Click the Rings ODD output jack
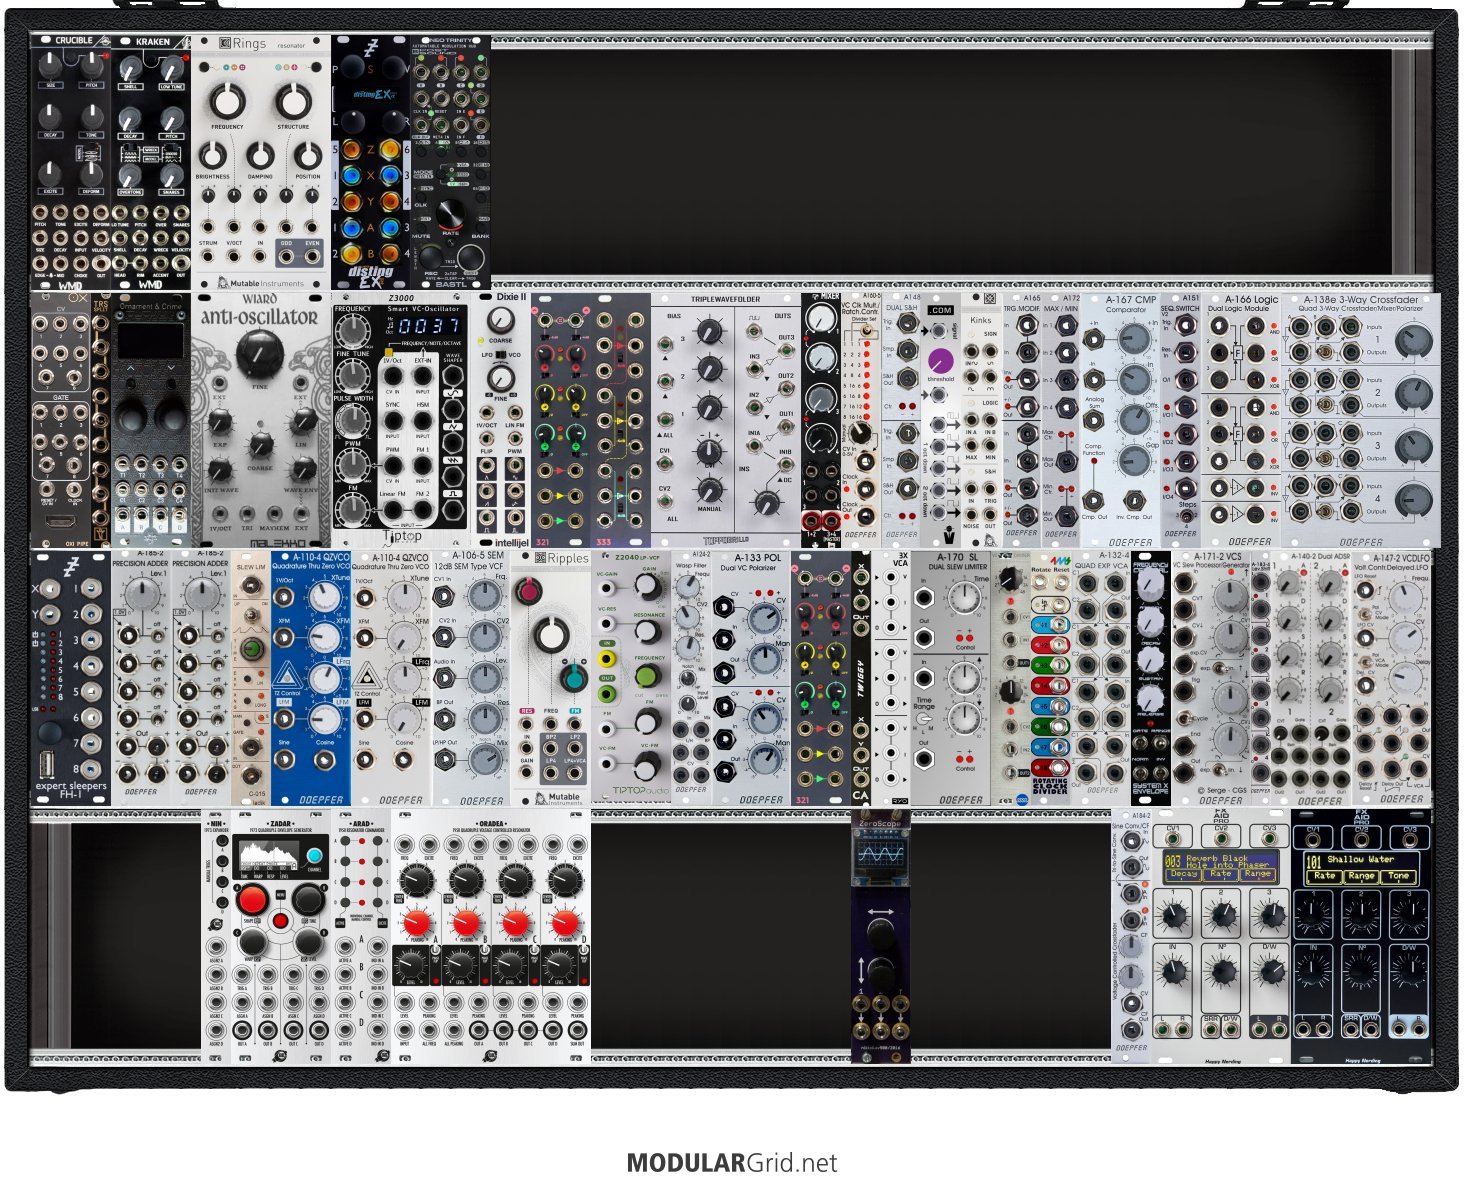The width and height of the screenshot is (1466, 1184). (x=287, y=256)
